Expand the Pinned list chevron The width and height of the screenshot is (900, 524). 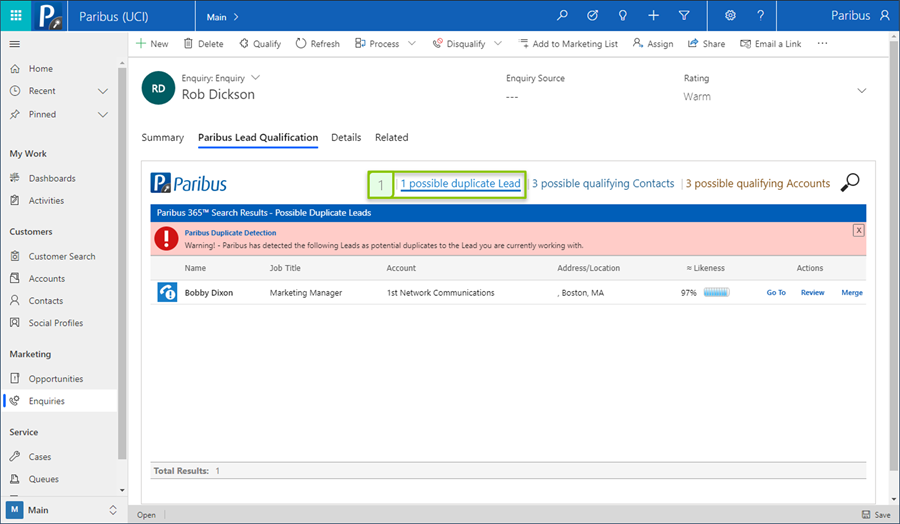(x=103, y=114)
